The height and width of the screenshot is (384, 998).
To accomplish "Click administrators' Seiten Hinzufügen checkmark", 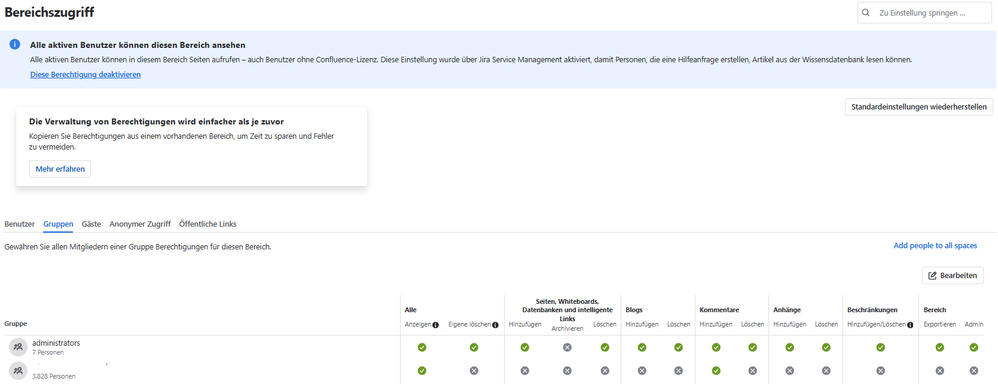I will point(524,347).
